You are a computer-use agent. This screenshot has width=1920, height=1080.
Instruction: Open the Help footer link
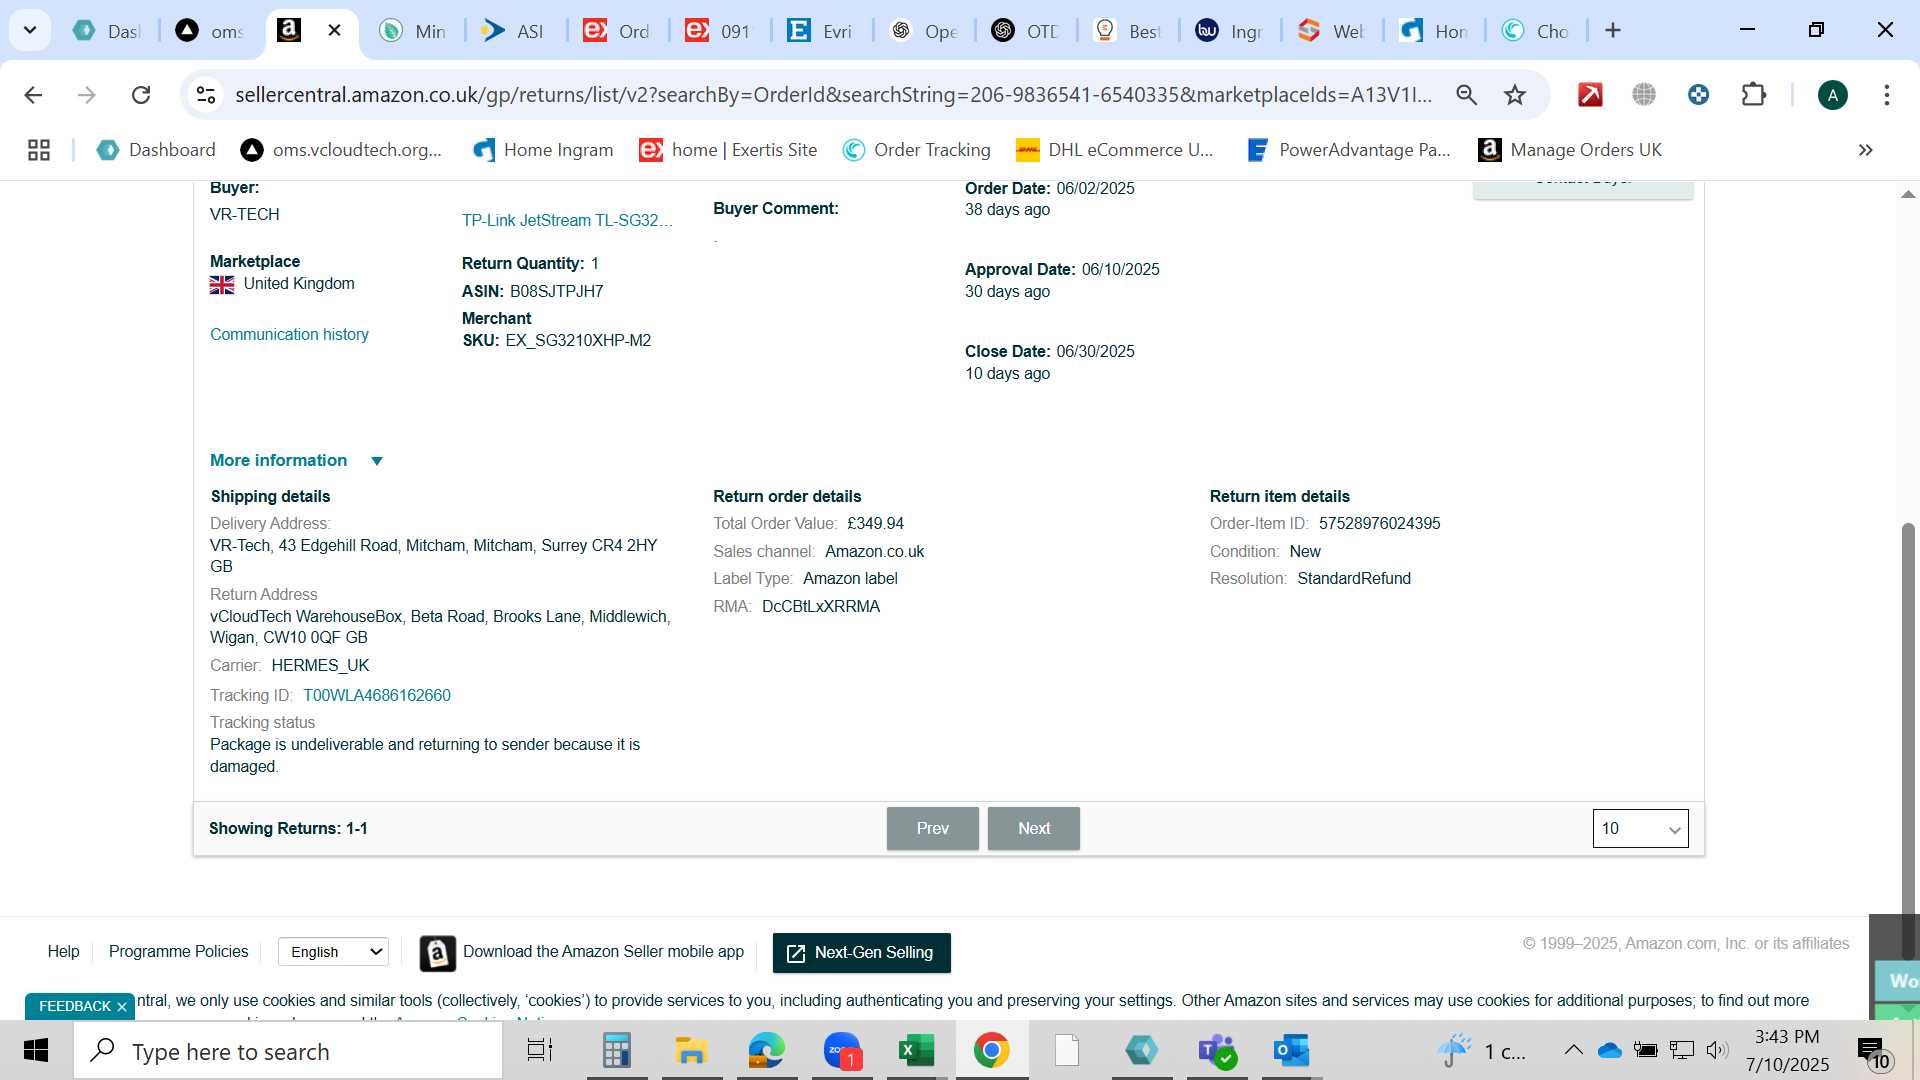coord(63,952)
